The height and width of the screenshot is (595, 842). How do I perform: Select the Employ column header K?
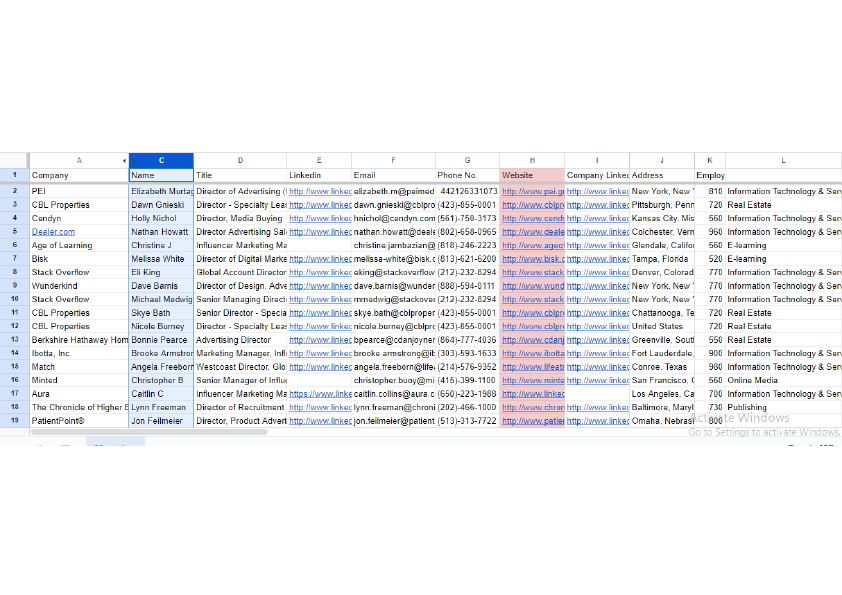coord(710,160)
